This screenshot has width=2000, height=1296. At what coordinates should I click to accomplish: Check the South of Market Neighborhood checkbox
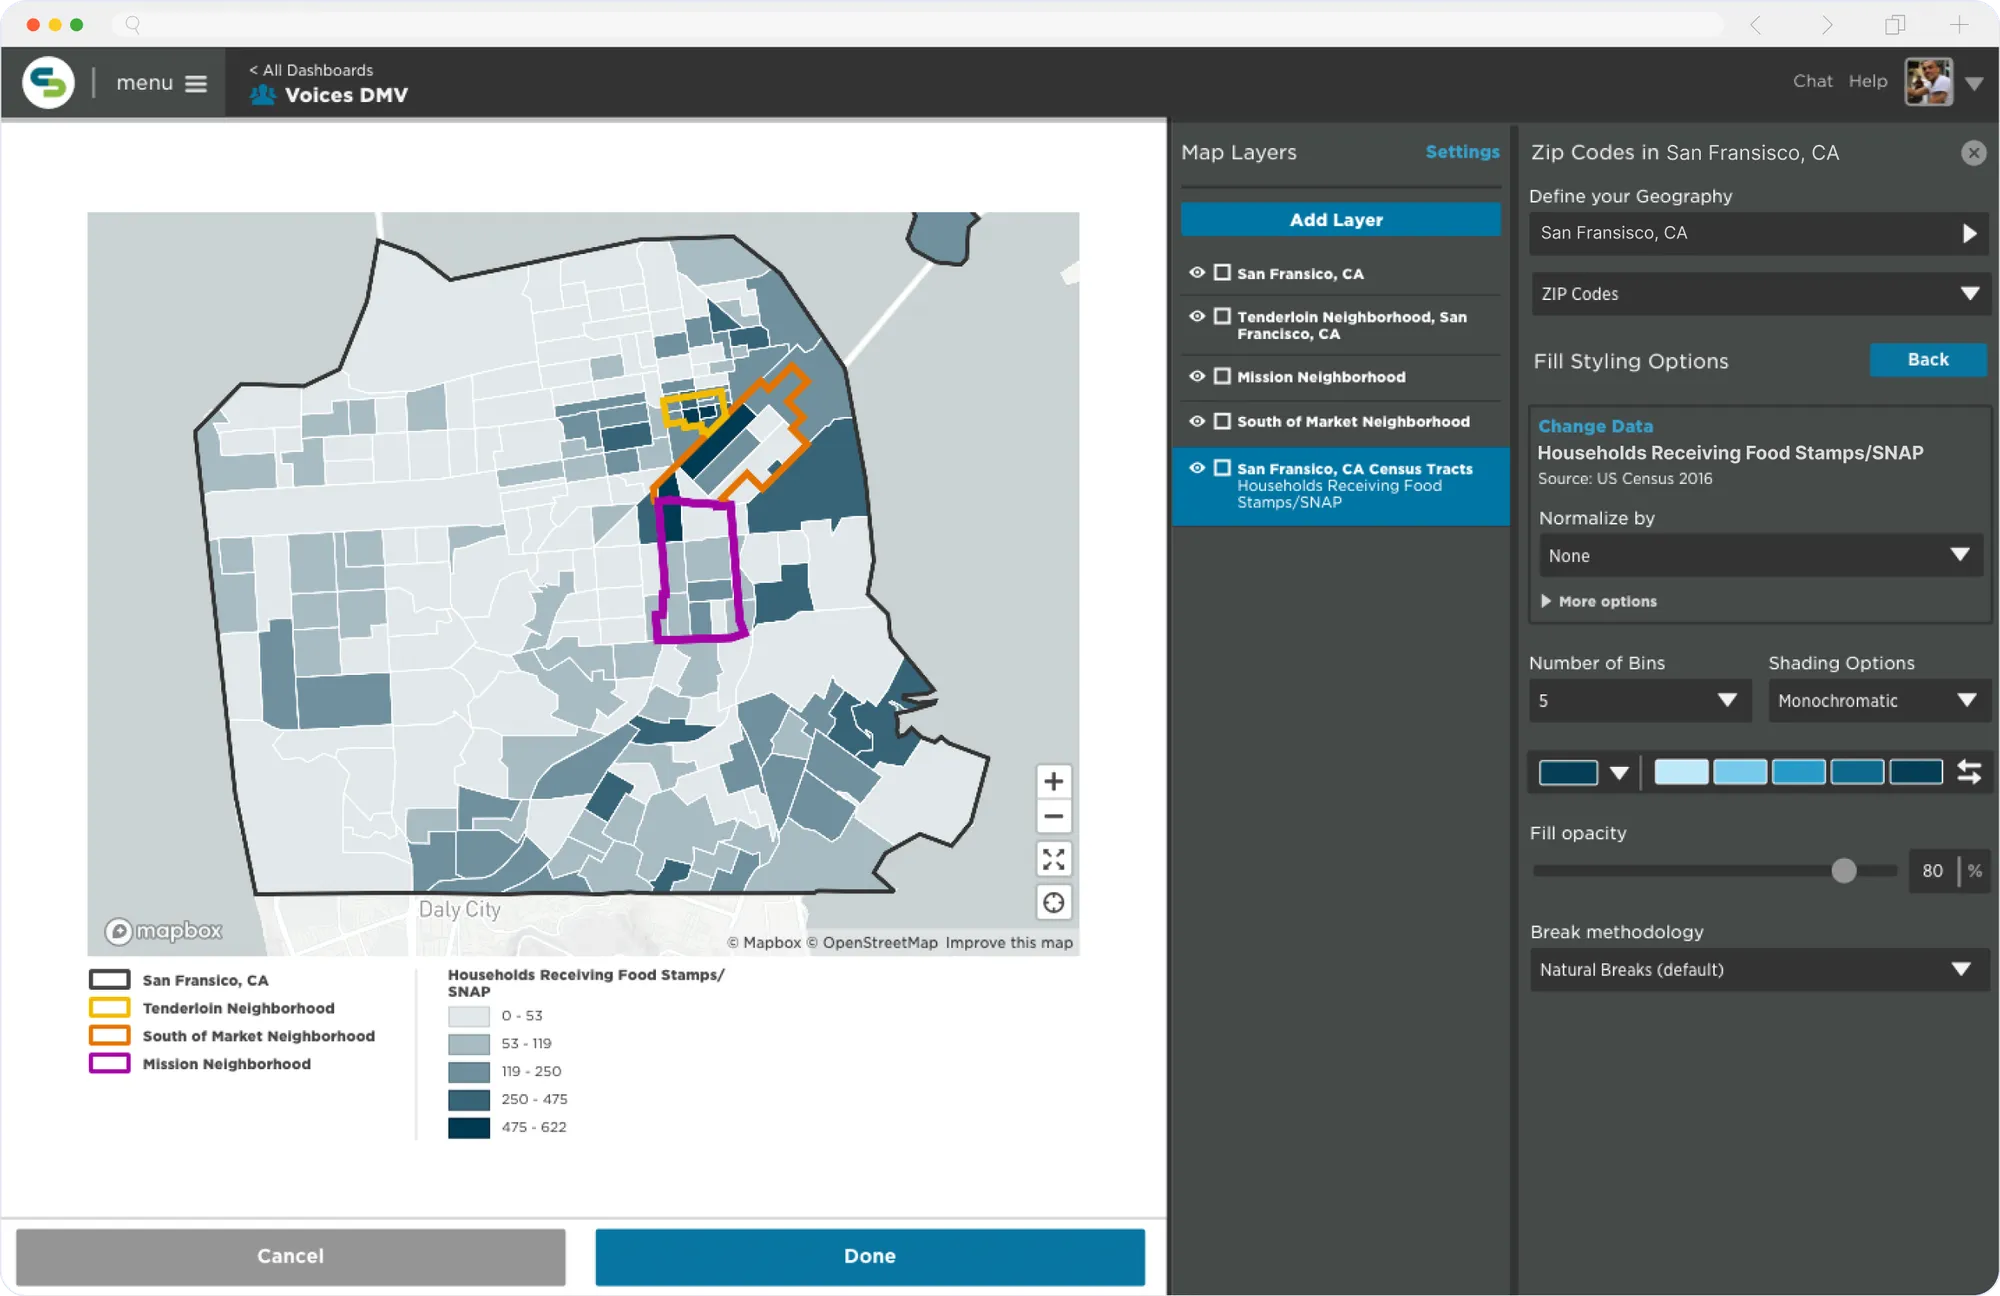point(1222,421)
